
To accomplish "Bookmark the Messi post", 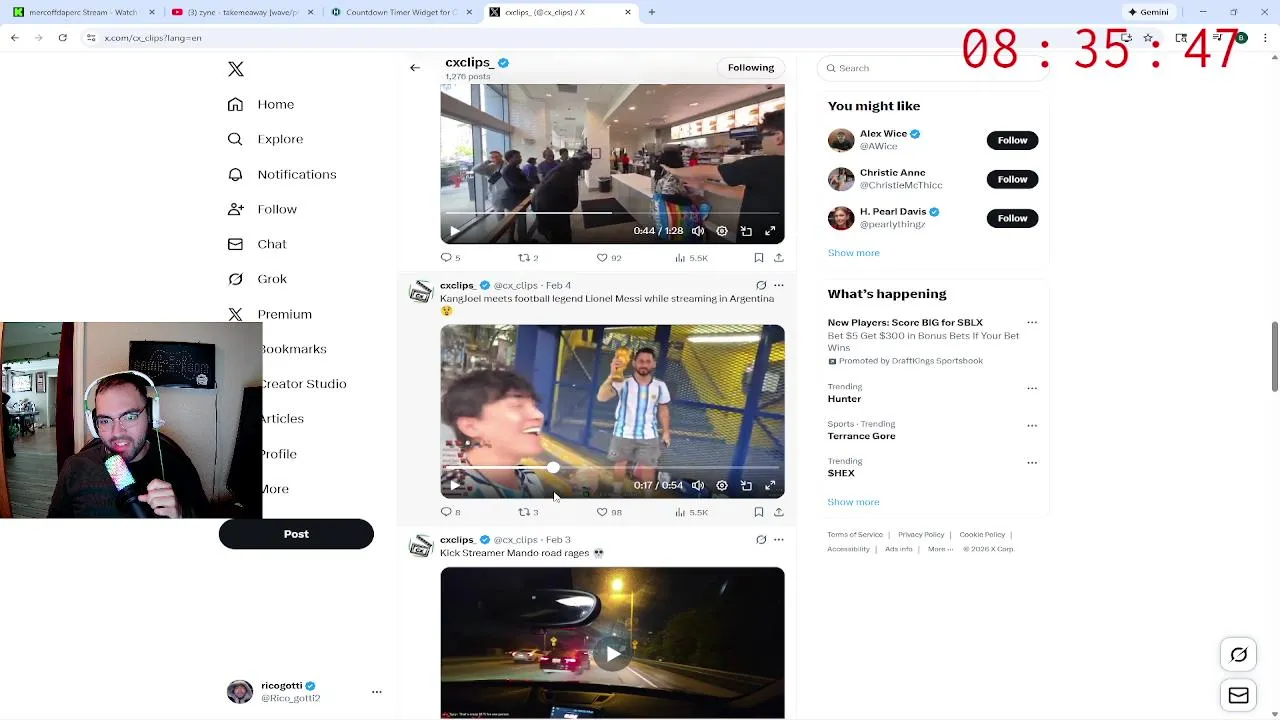I will pyautogui.click(x=759, y=512).
